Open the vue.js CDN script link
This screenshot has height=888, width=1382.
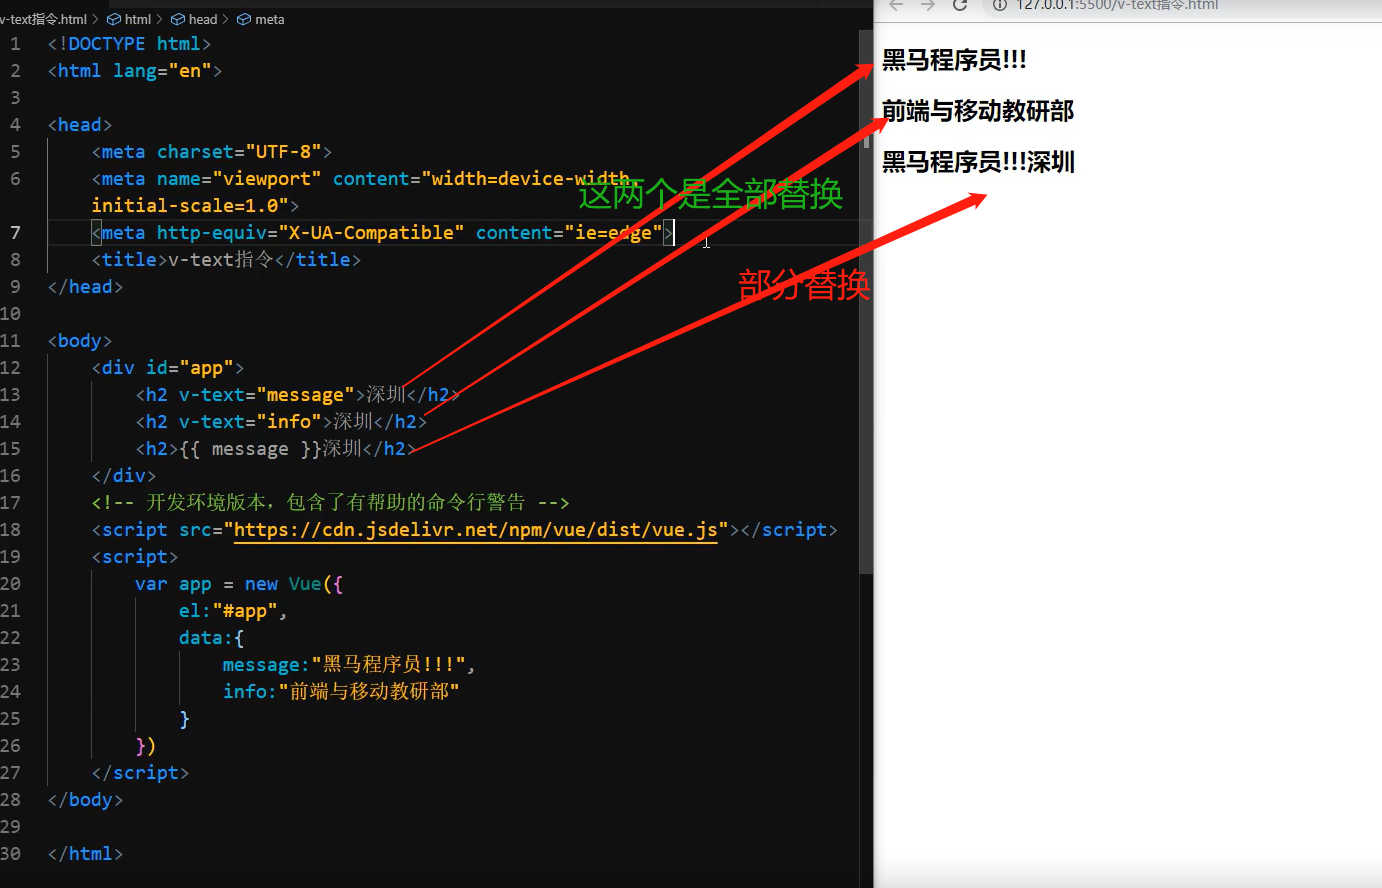click(475, 529)
